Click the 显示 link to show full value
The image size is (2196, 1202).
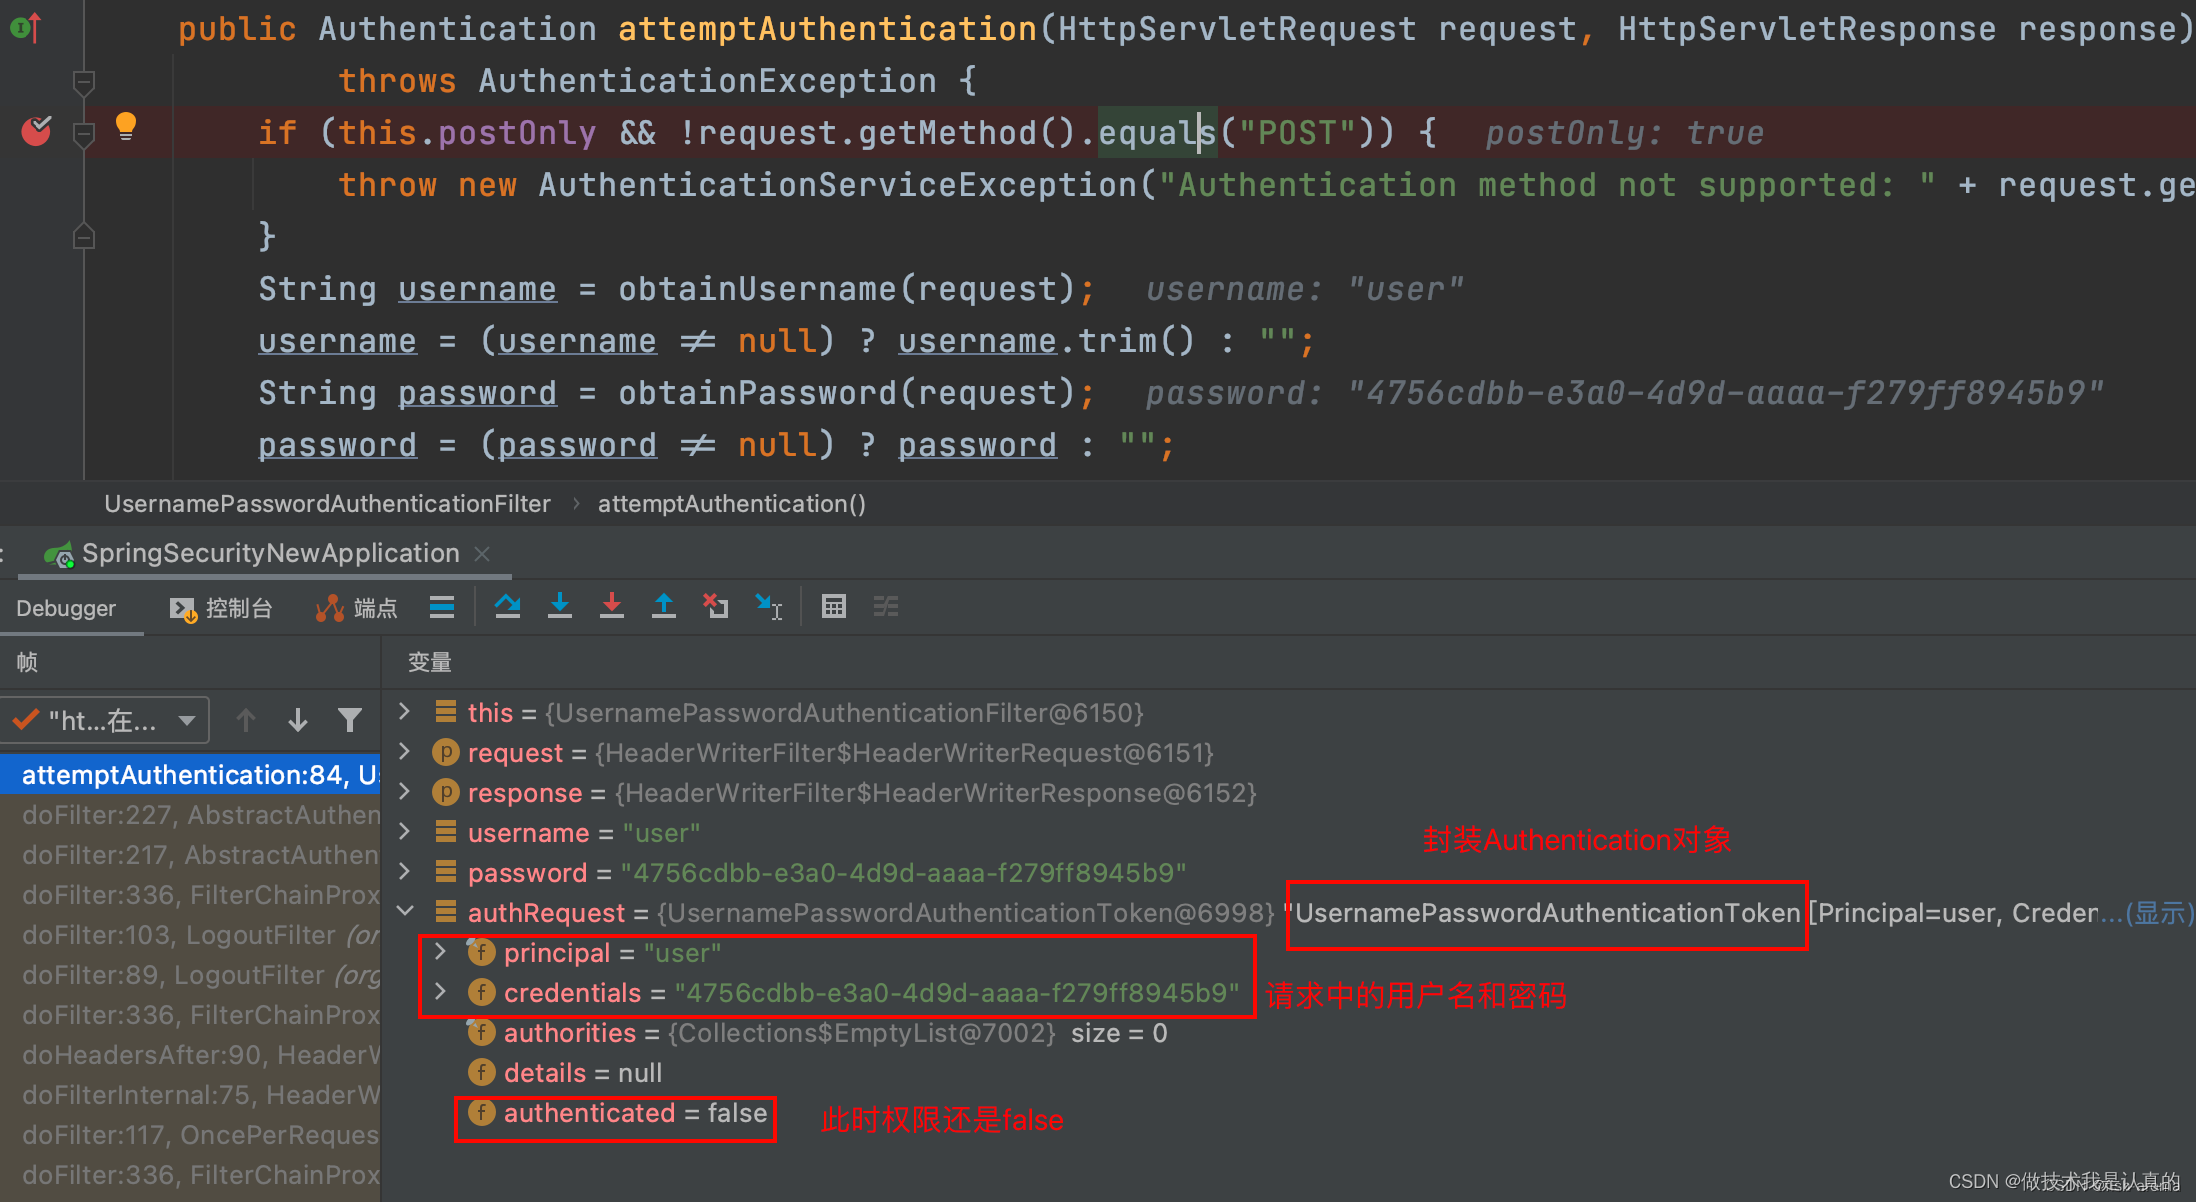coord(2158,913)
